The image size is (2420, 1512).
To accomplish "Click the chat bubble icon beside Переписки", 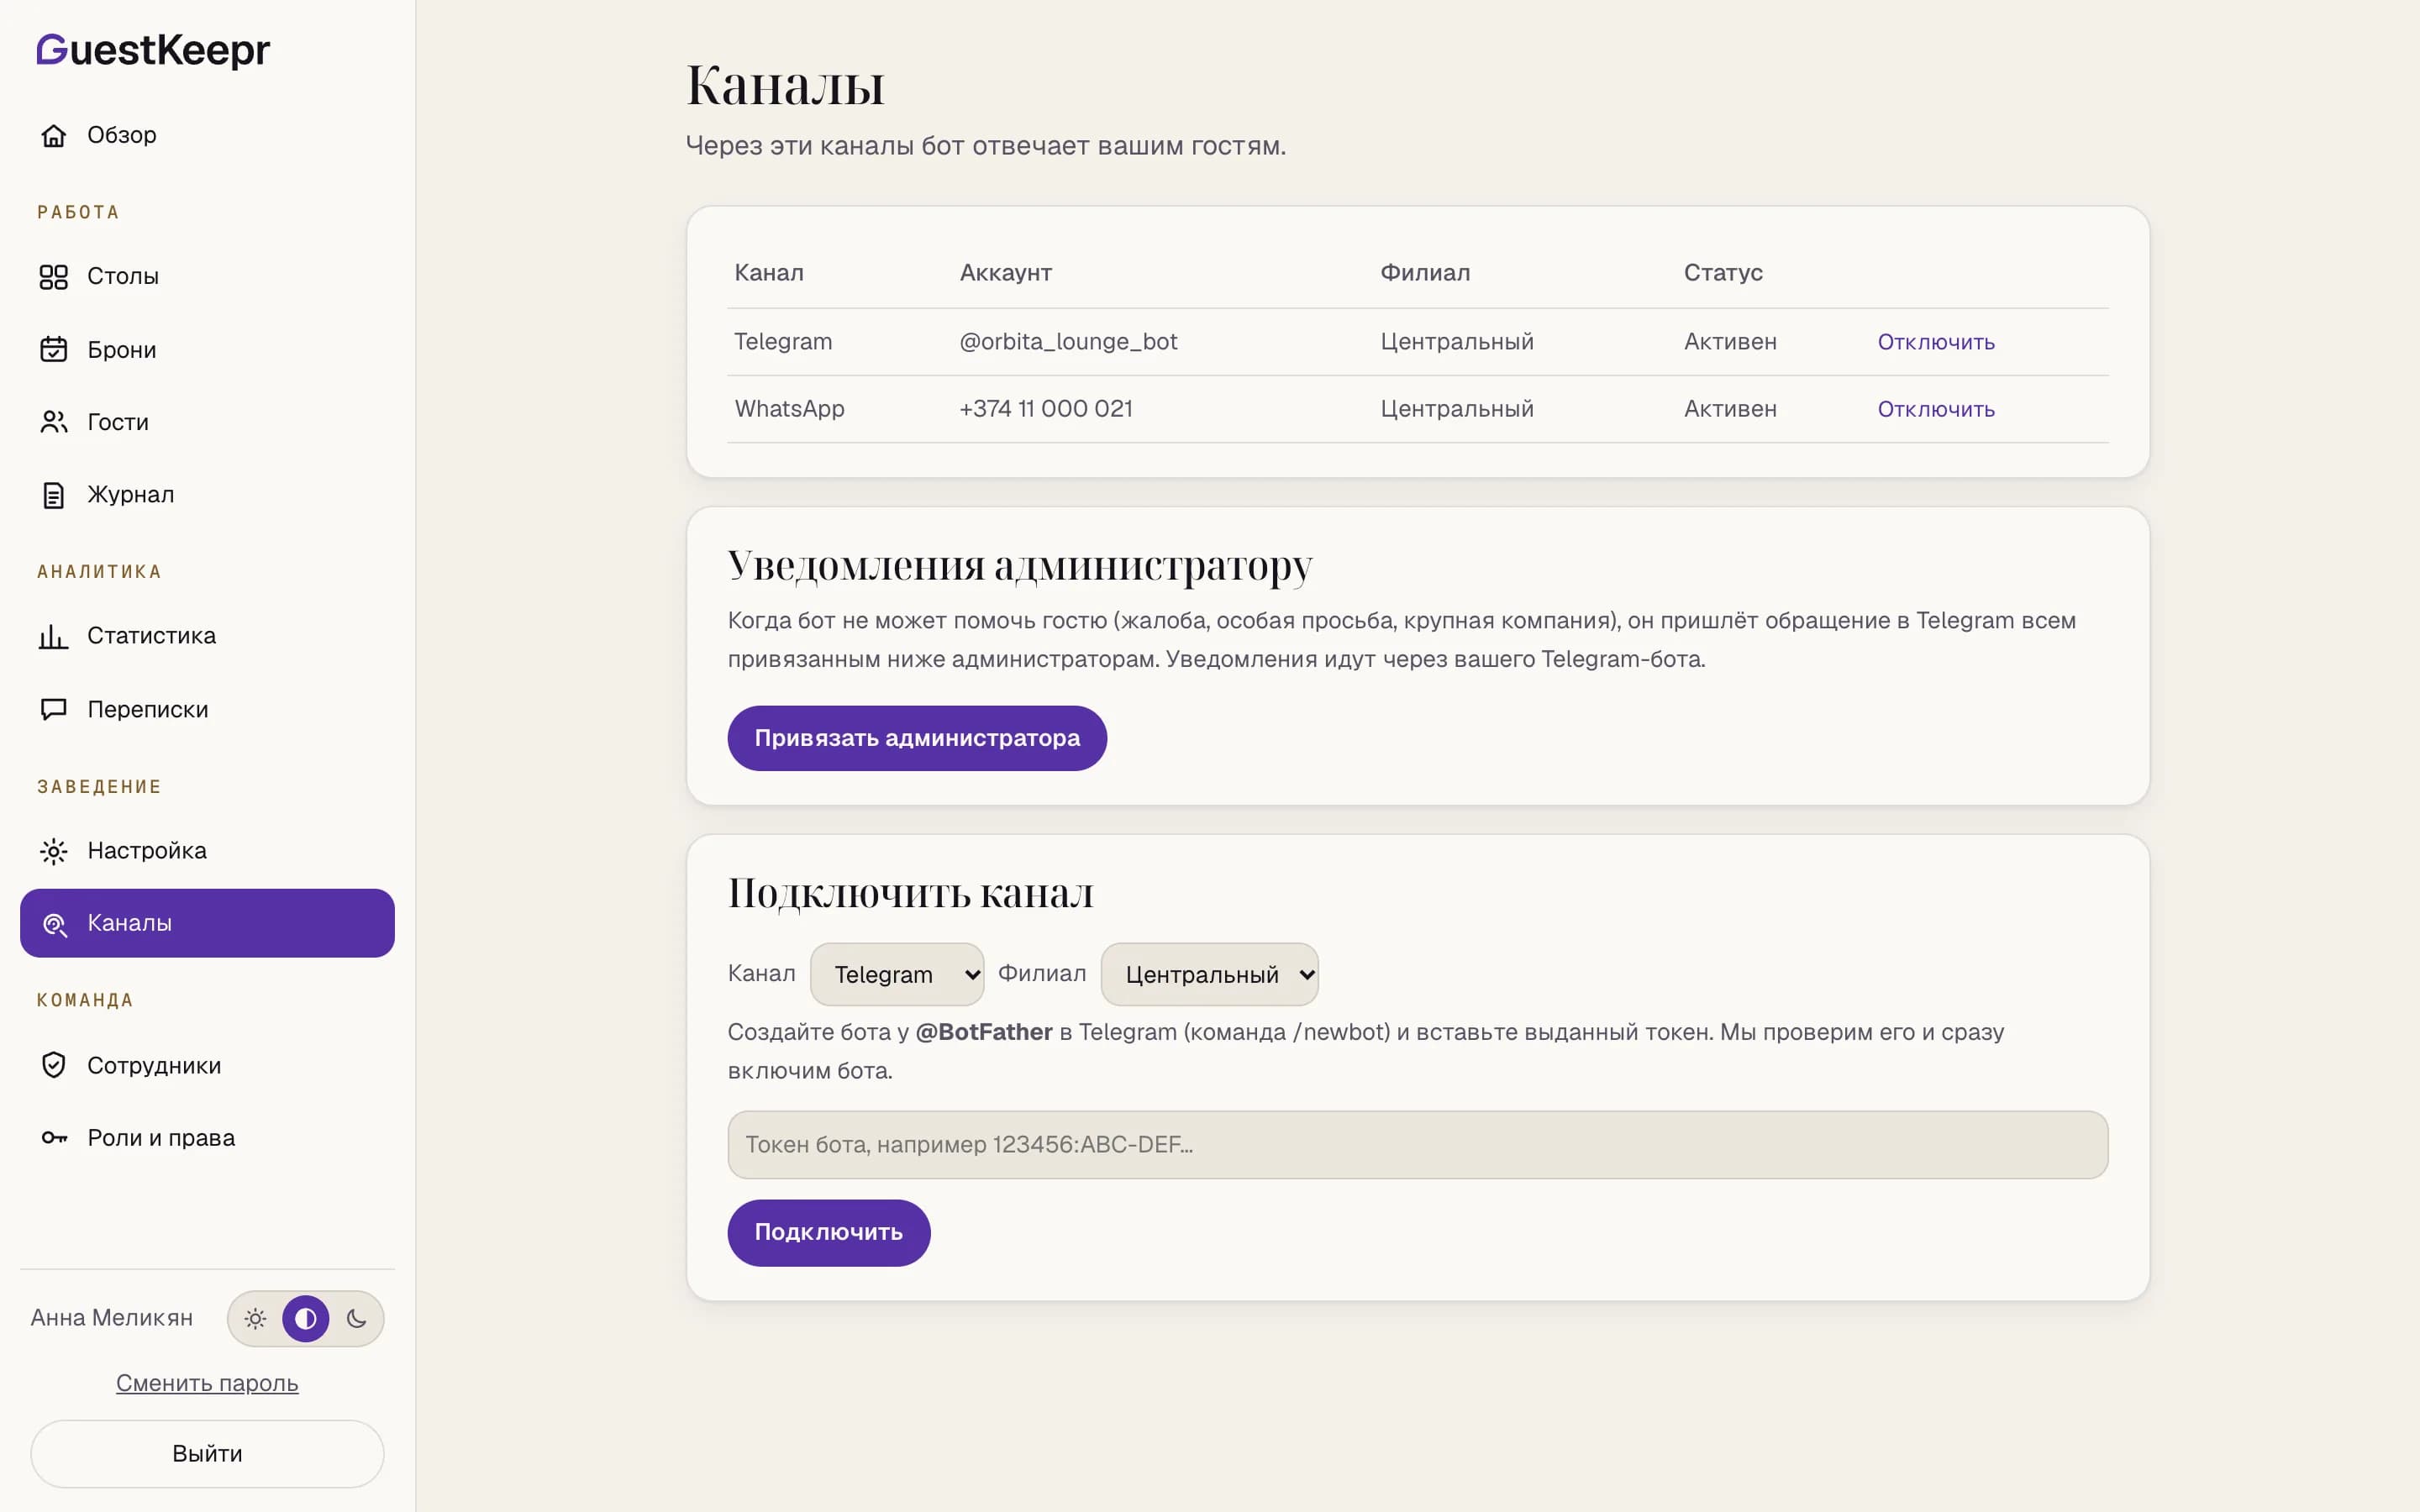I will 54,709.
